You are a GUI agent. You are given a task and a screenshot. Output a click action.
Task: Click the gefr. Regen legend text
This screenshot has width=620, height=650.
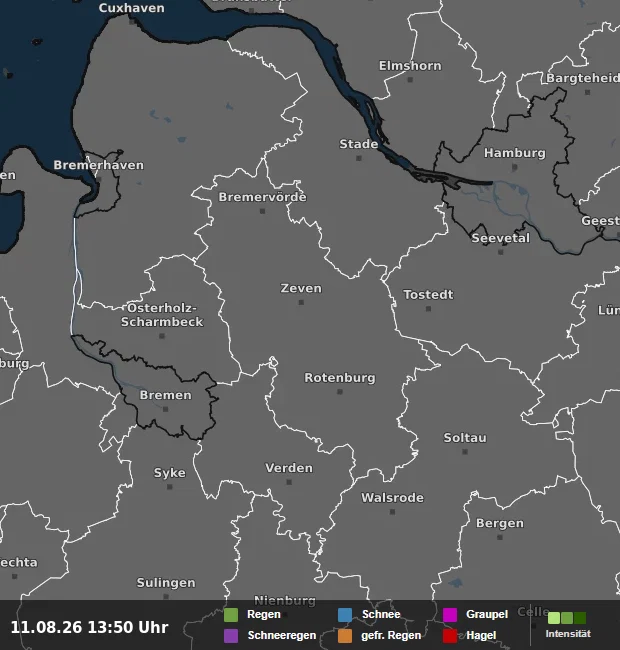(391, 635)
